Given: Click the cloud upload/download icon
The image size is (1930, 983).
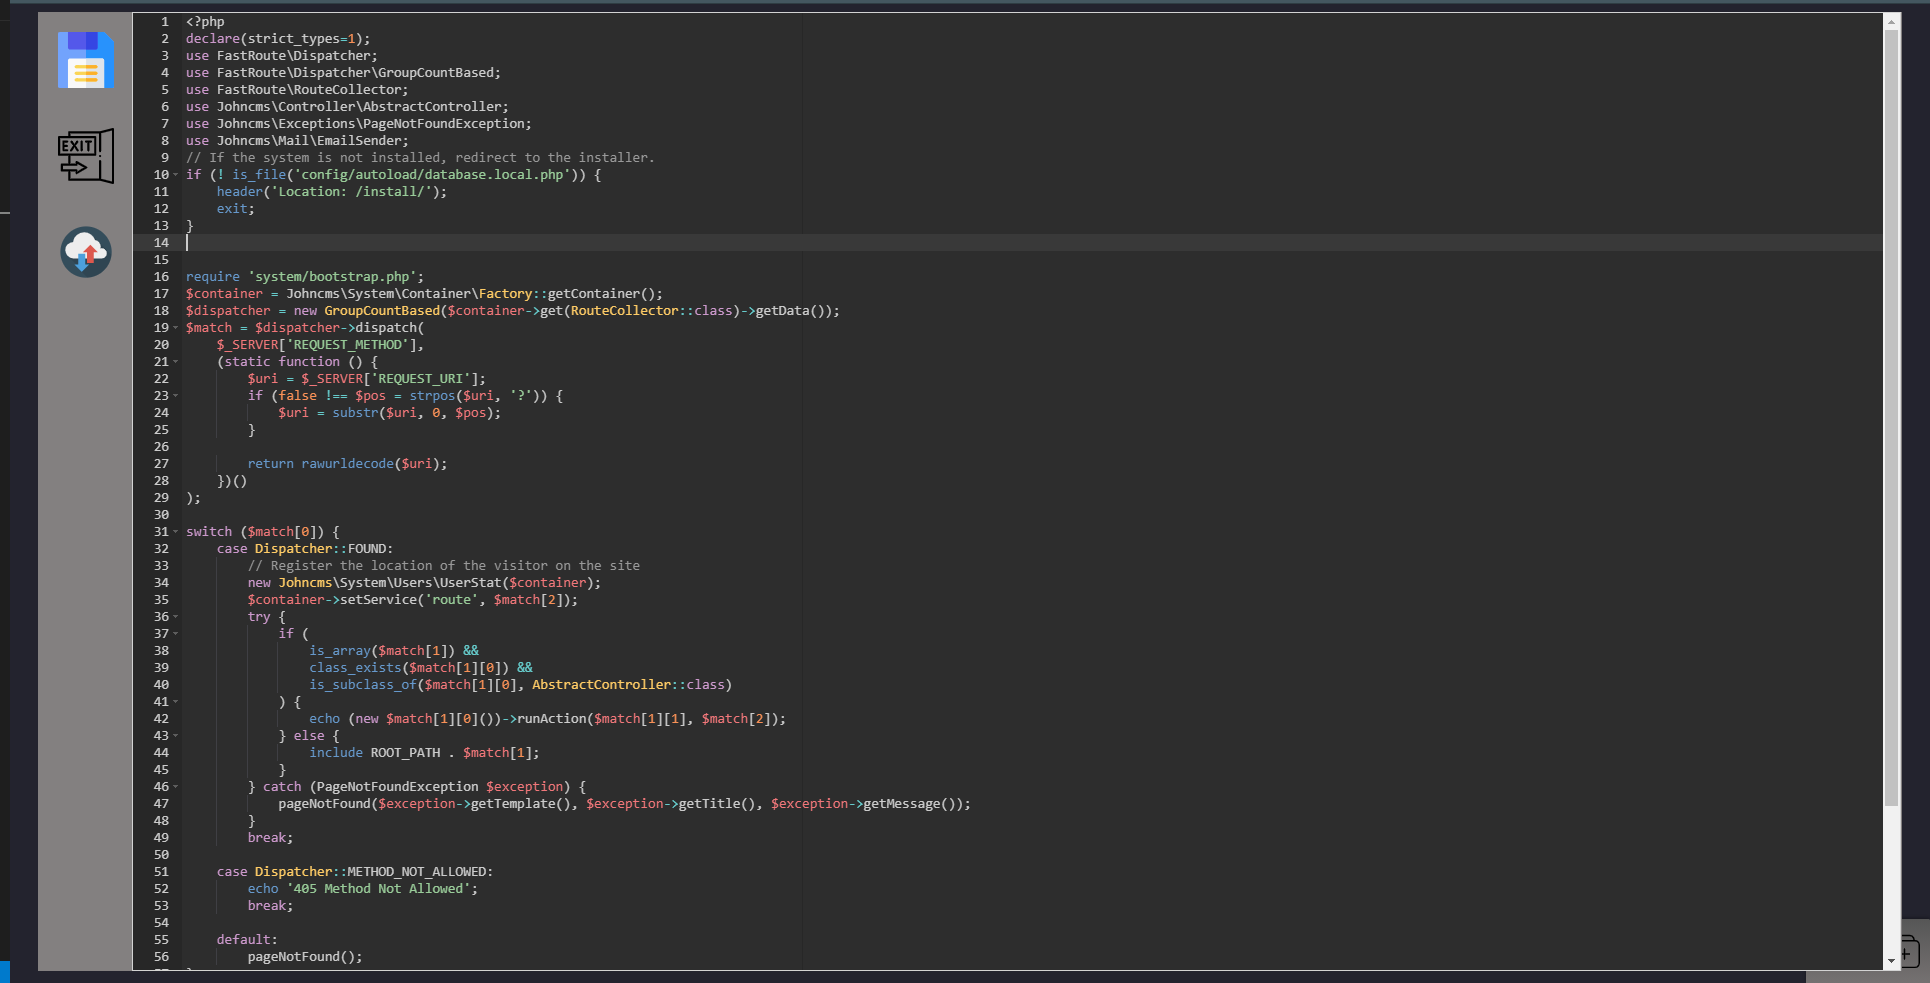Looking at the screenshot, I should [x=86, y=251].
